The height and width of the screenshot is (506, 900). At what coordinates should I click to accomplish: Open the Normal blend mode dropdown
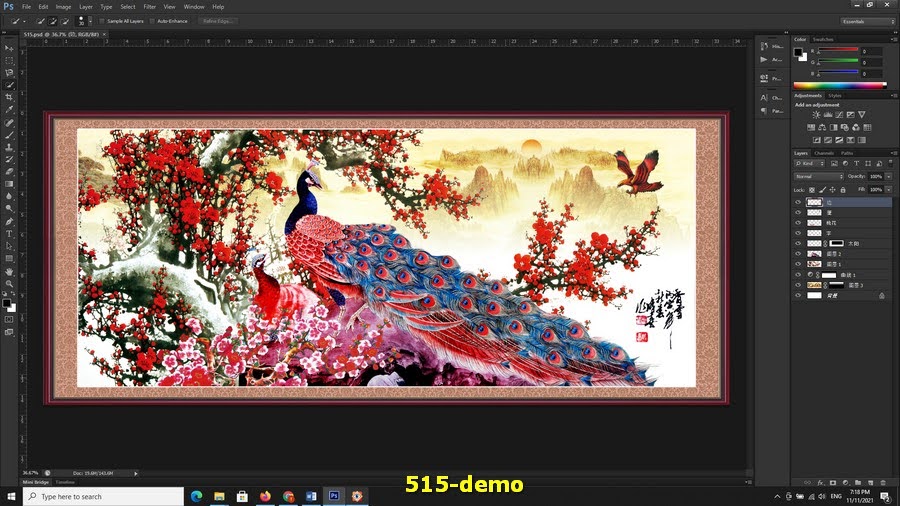tap(818, 177)
